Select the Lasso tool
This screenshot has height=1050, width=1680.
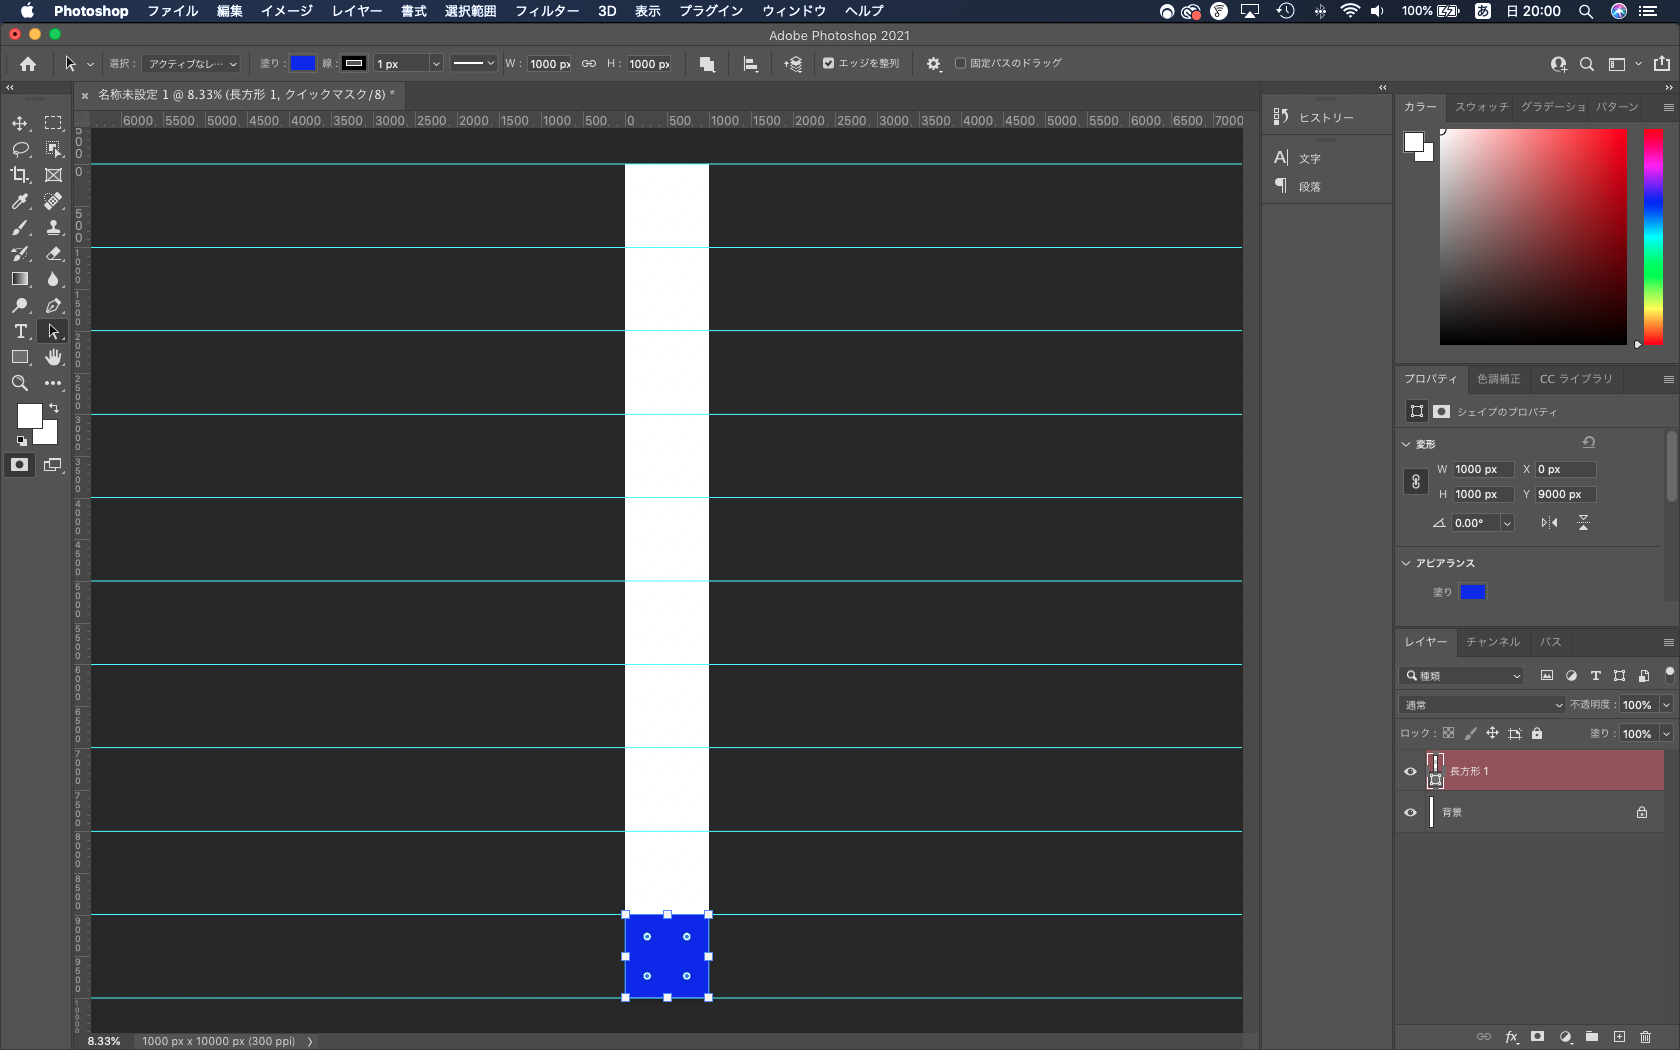click(x=20, y=149)
